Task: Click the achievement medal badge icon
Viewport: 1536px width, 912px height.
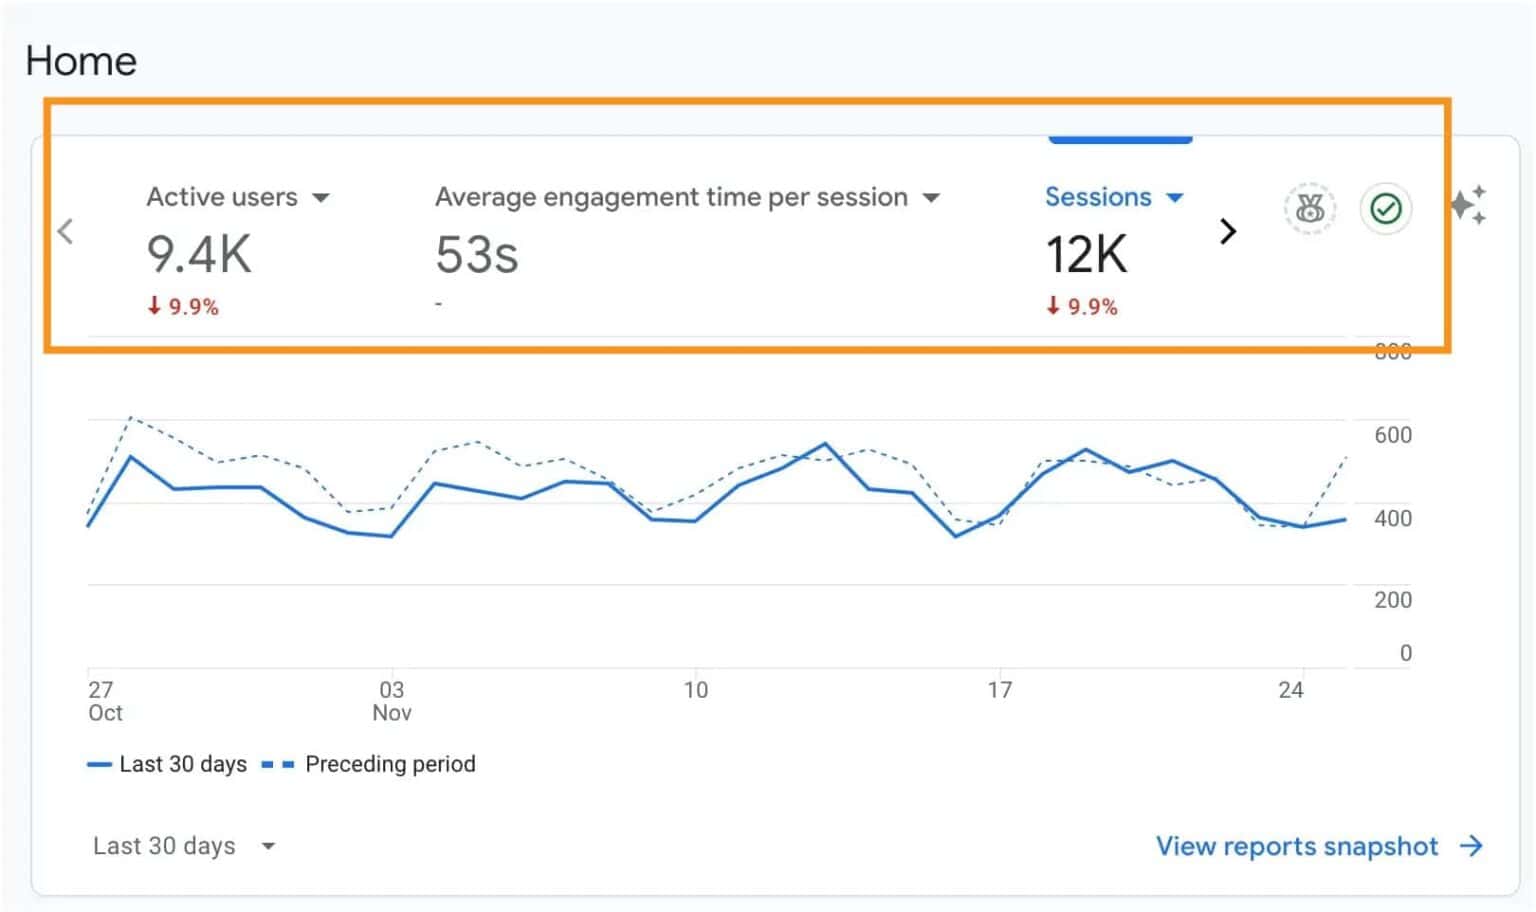Action: pyautogui.click(x=1308, y=209)
